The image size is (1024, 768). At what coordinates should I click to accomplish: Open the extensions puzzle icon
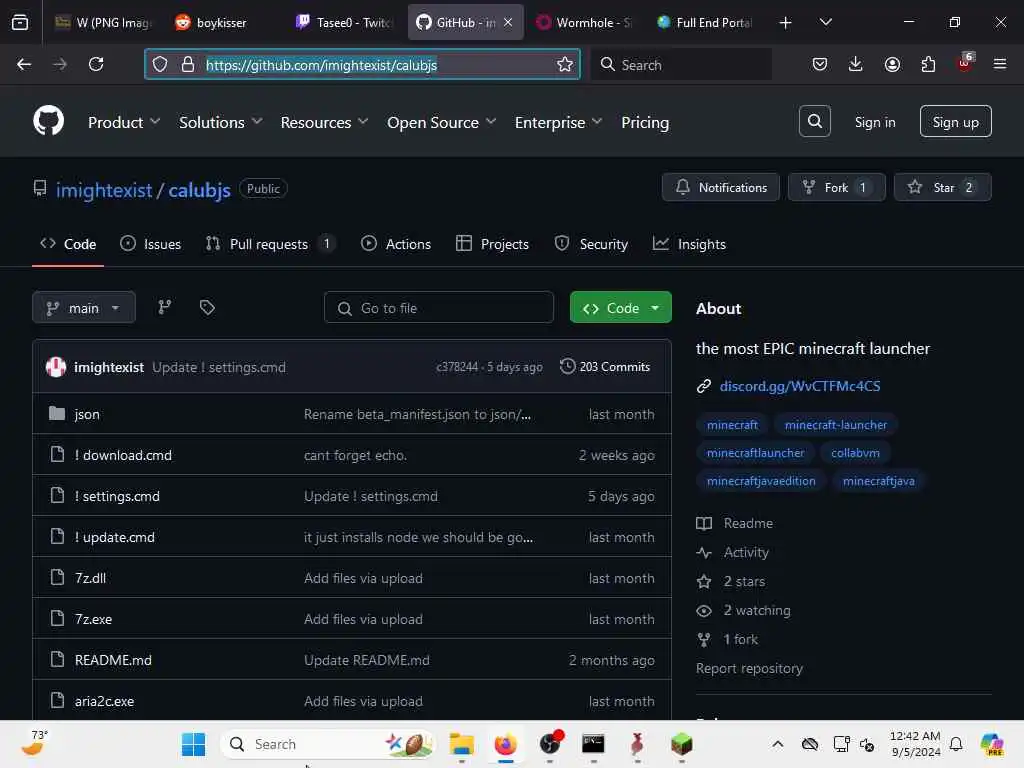(x=928, y=64)
